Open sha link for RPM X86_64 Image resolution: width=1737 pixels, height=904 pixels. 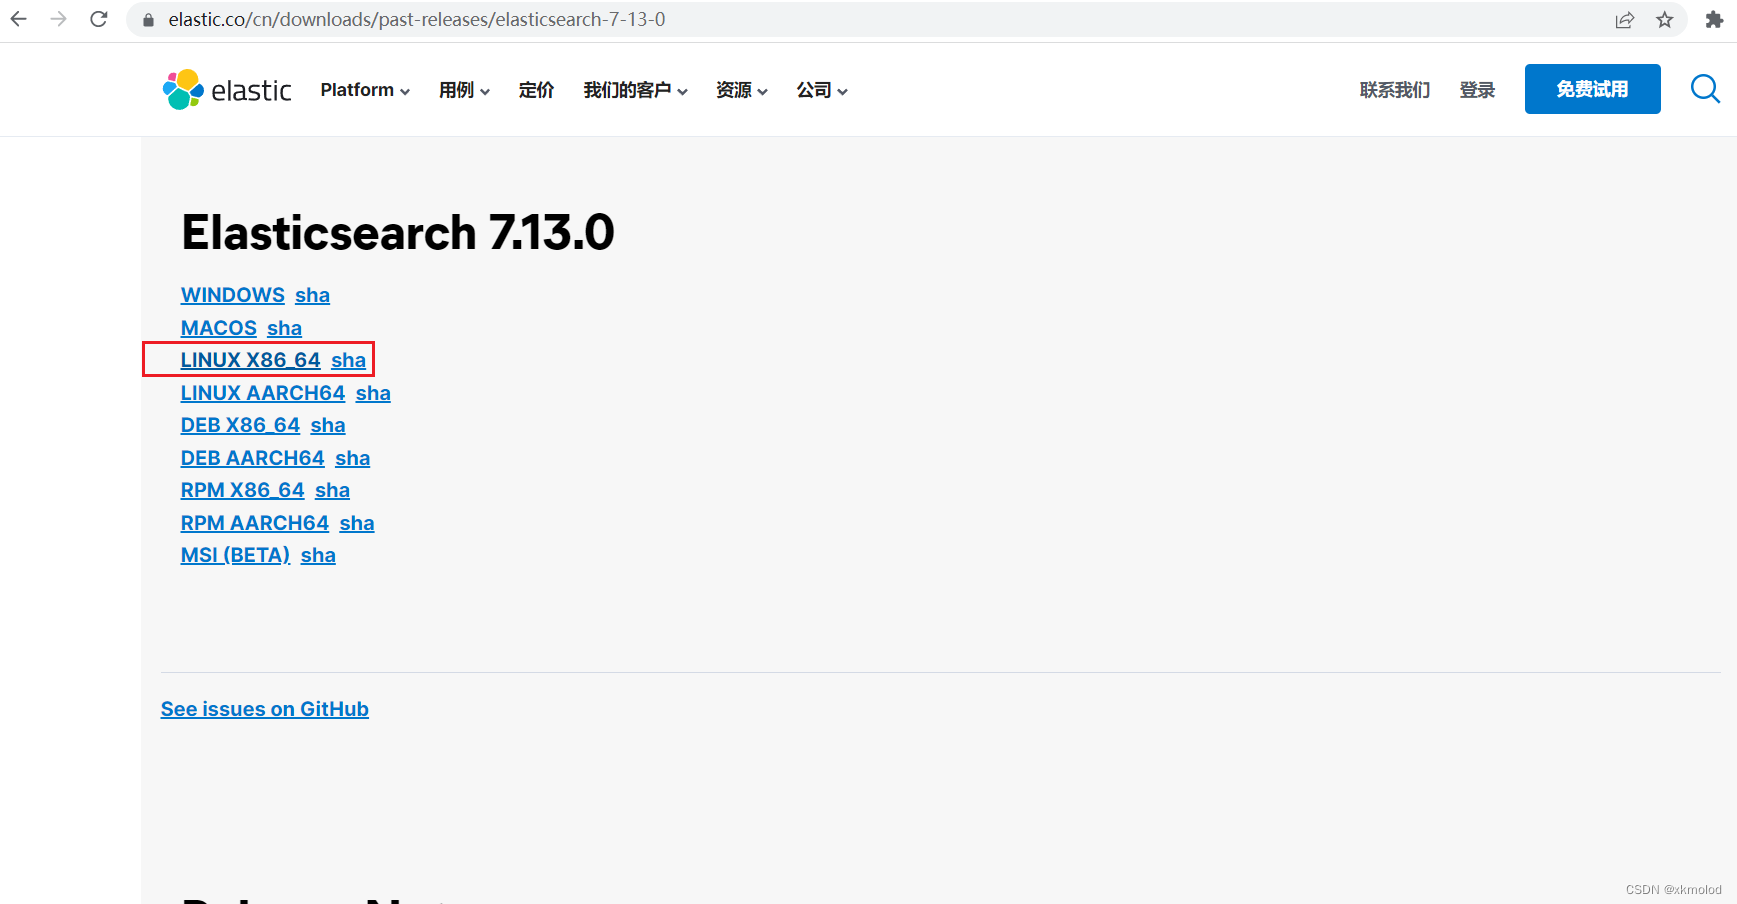coord(332,490)
